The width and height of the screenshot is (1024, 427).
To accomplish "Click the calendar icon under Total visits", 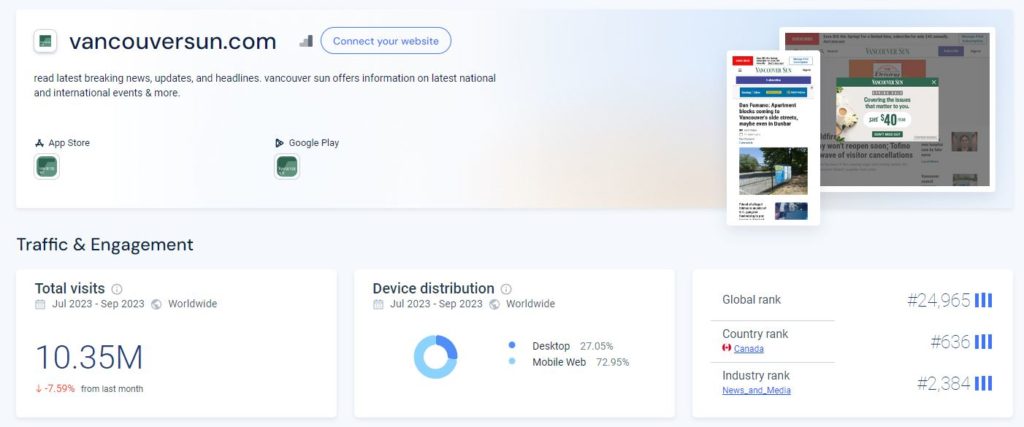I will pyautogui.click(x=40, y=304).
